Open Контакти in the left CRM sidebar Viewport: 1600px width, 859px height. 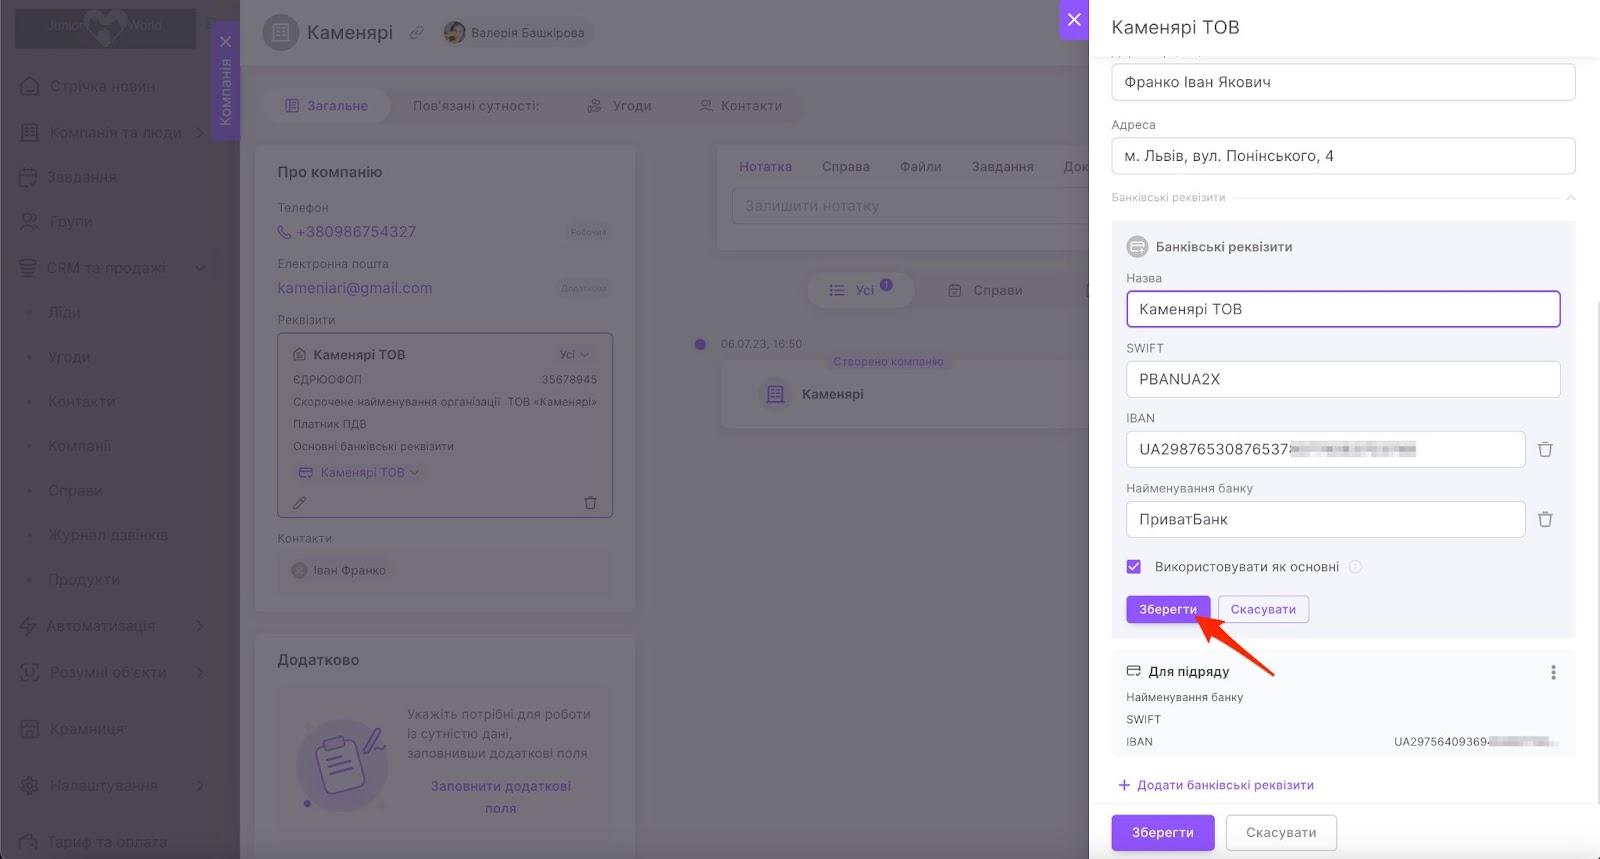[82, 401]
